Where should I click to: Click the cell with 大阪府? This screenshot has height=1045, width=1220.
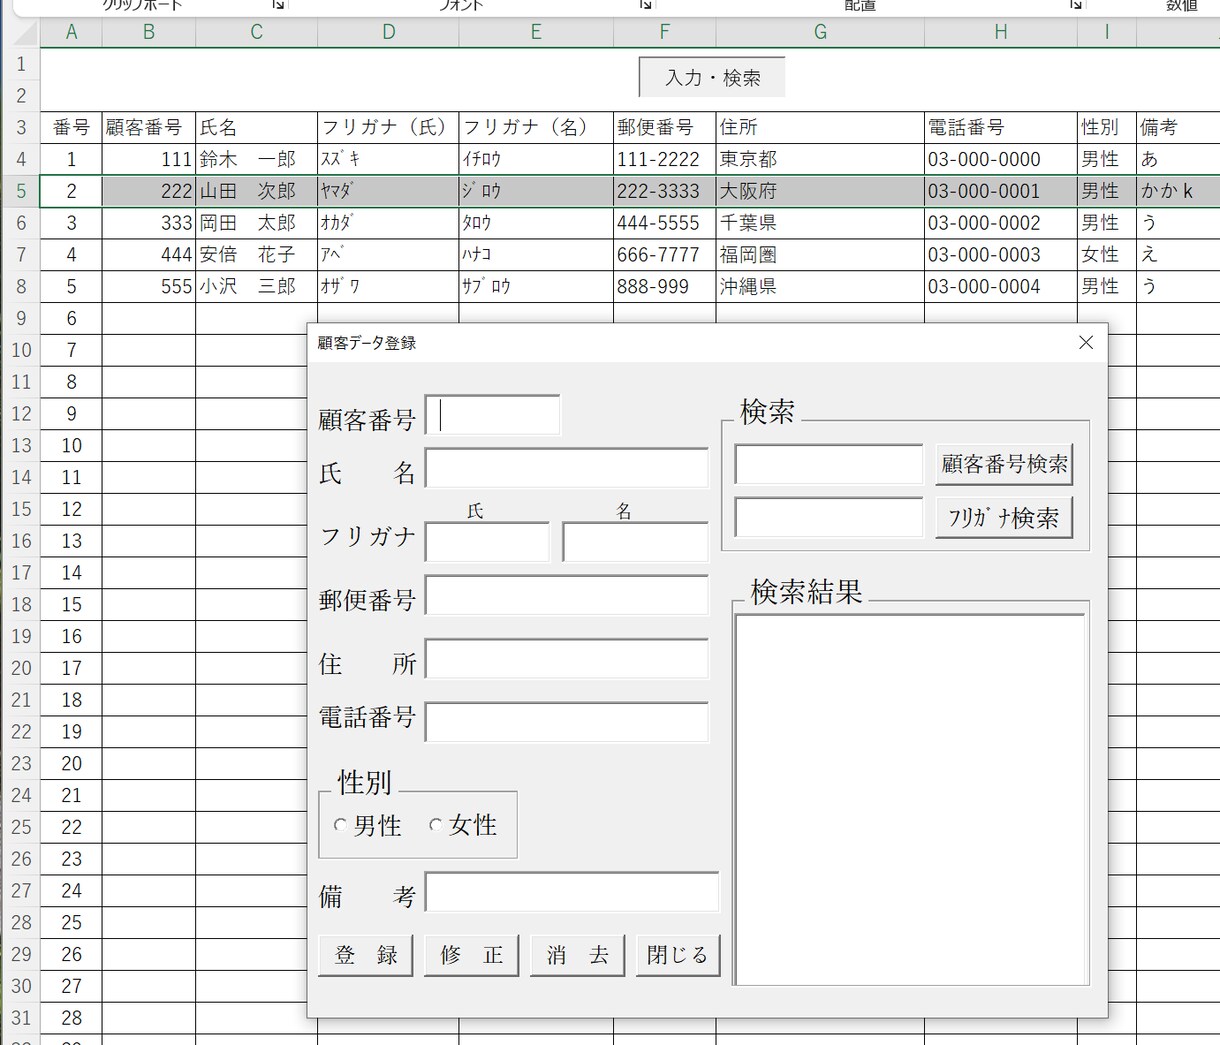pos(820,191)
